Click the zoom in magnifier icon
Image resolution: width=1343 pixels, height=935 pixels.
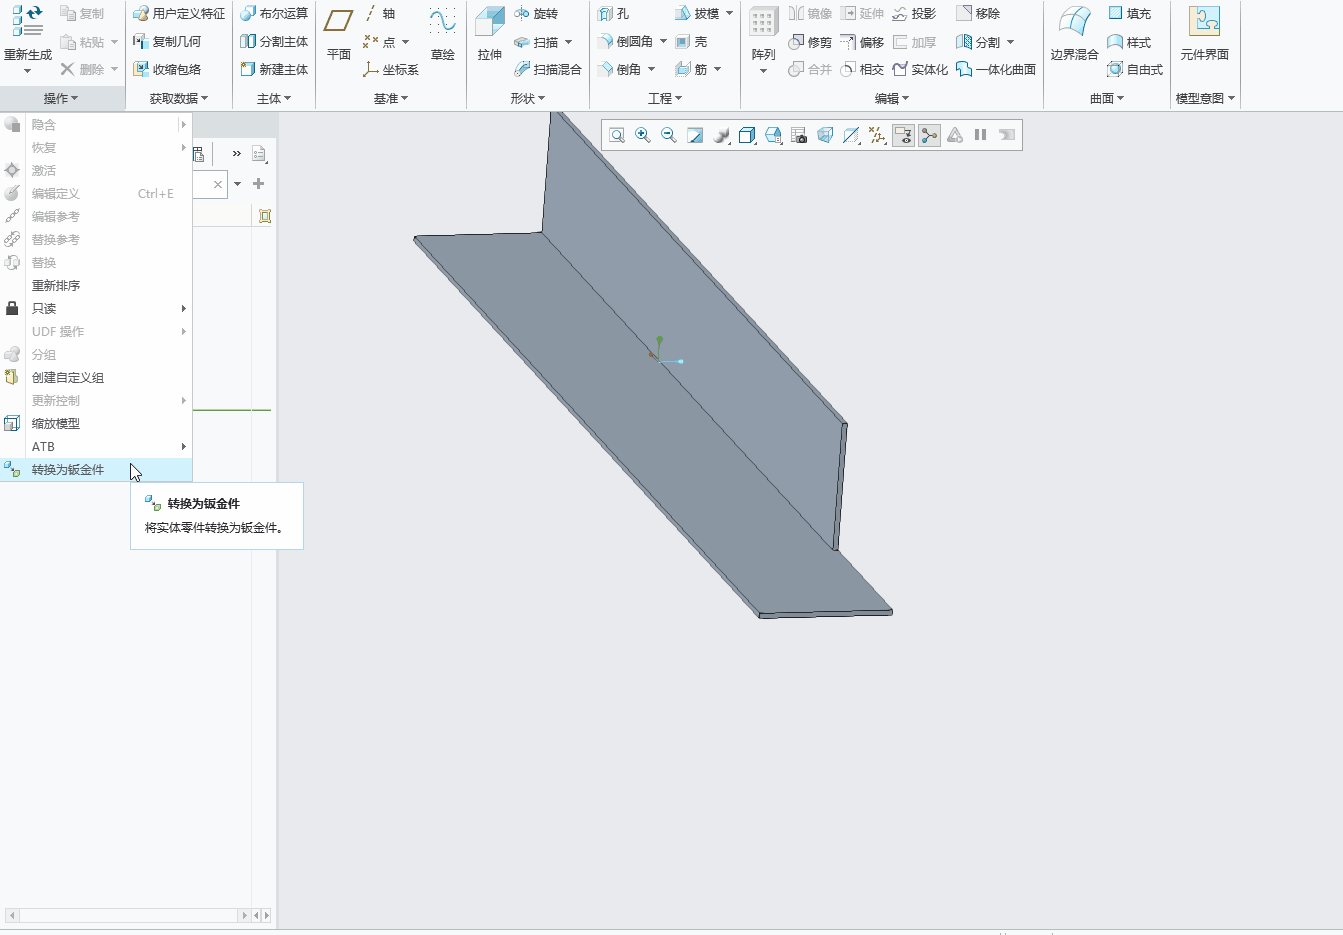point(643,136)
